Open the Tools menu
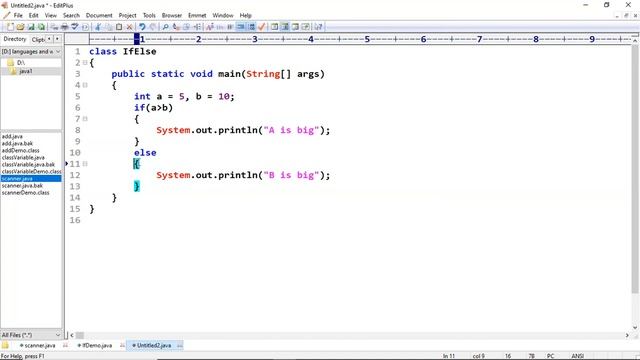 (x=149, y=16)
